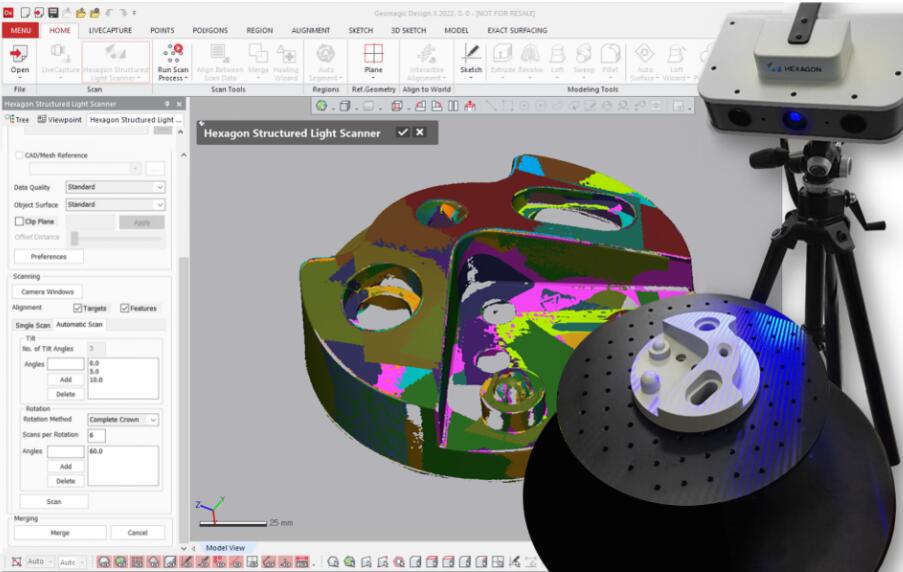Switch to the POLYGONS ribbon tab
The width and height of the screenshot is (903, 572).
[210, 30]
